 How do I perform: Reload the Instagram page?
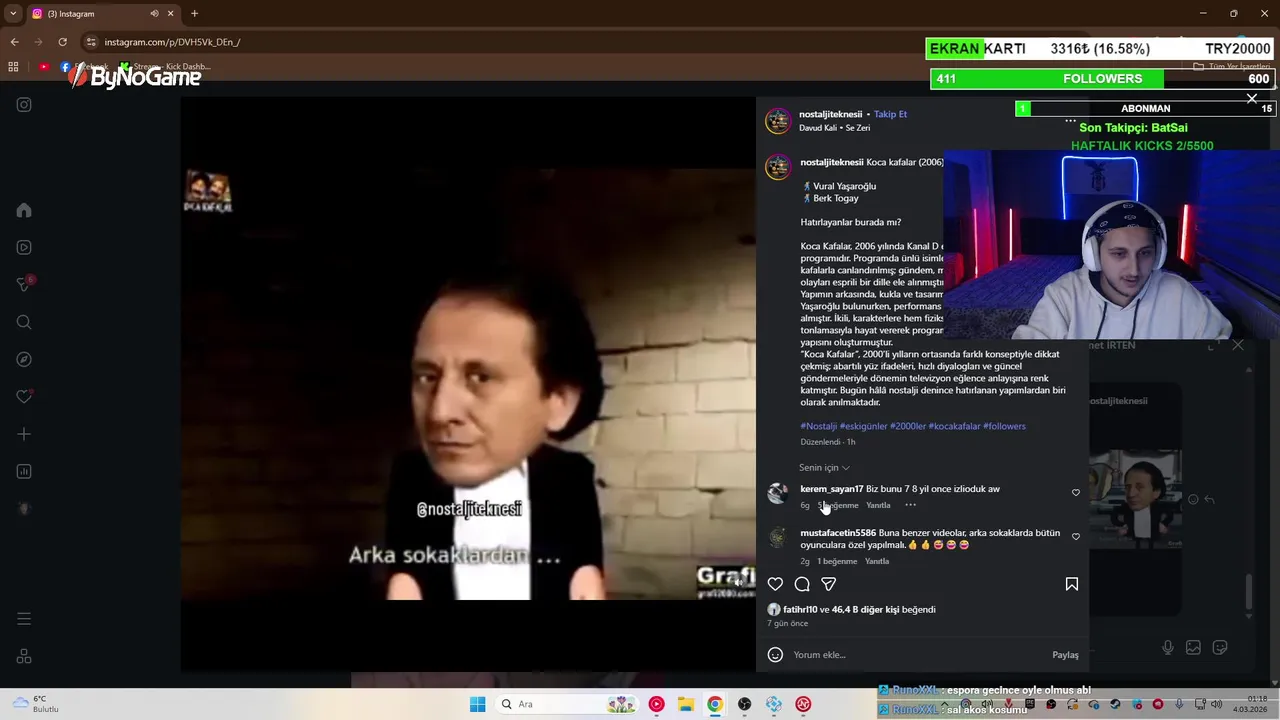[x=62, y=42]
